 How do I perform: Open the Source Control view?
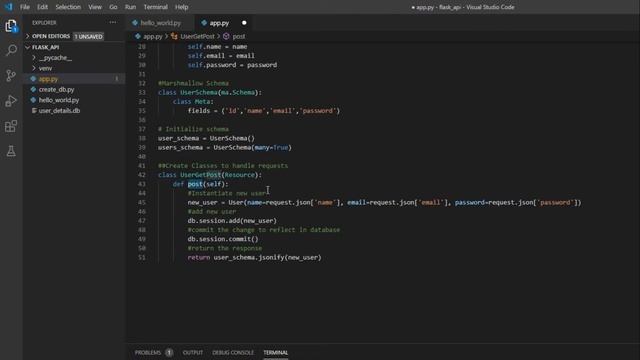coord(11,76)
